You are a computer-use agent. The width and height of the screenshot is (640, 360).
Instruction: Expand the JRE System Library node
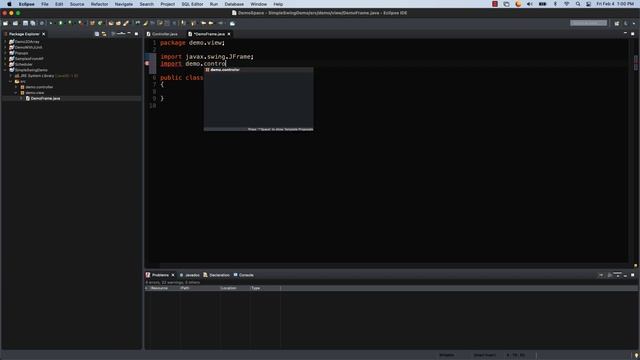[11, 76]
